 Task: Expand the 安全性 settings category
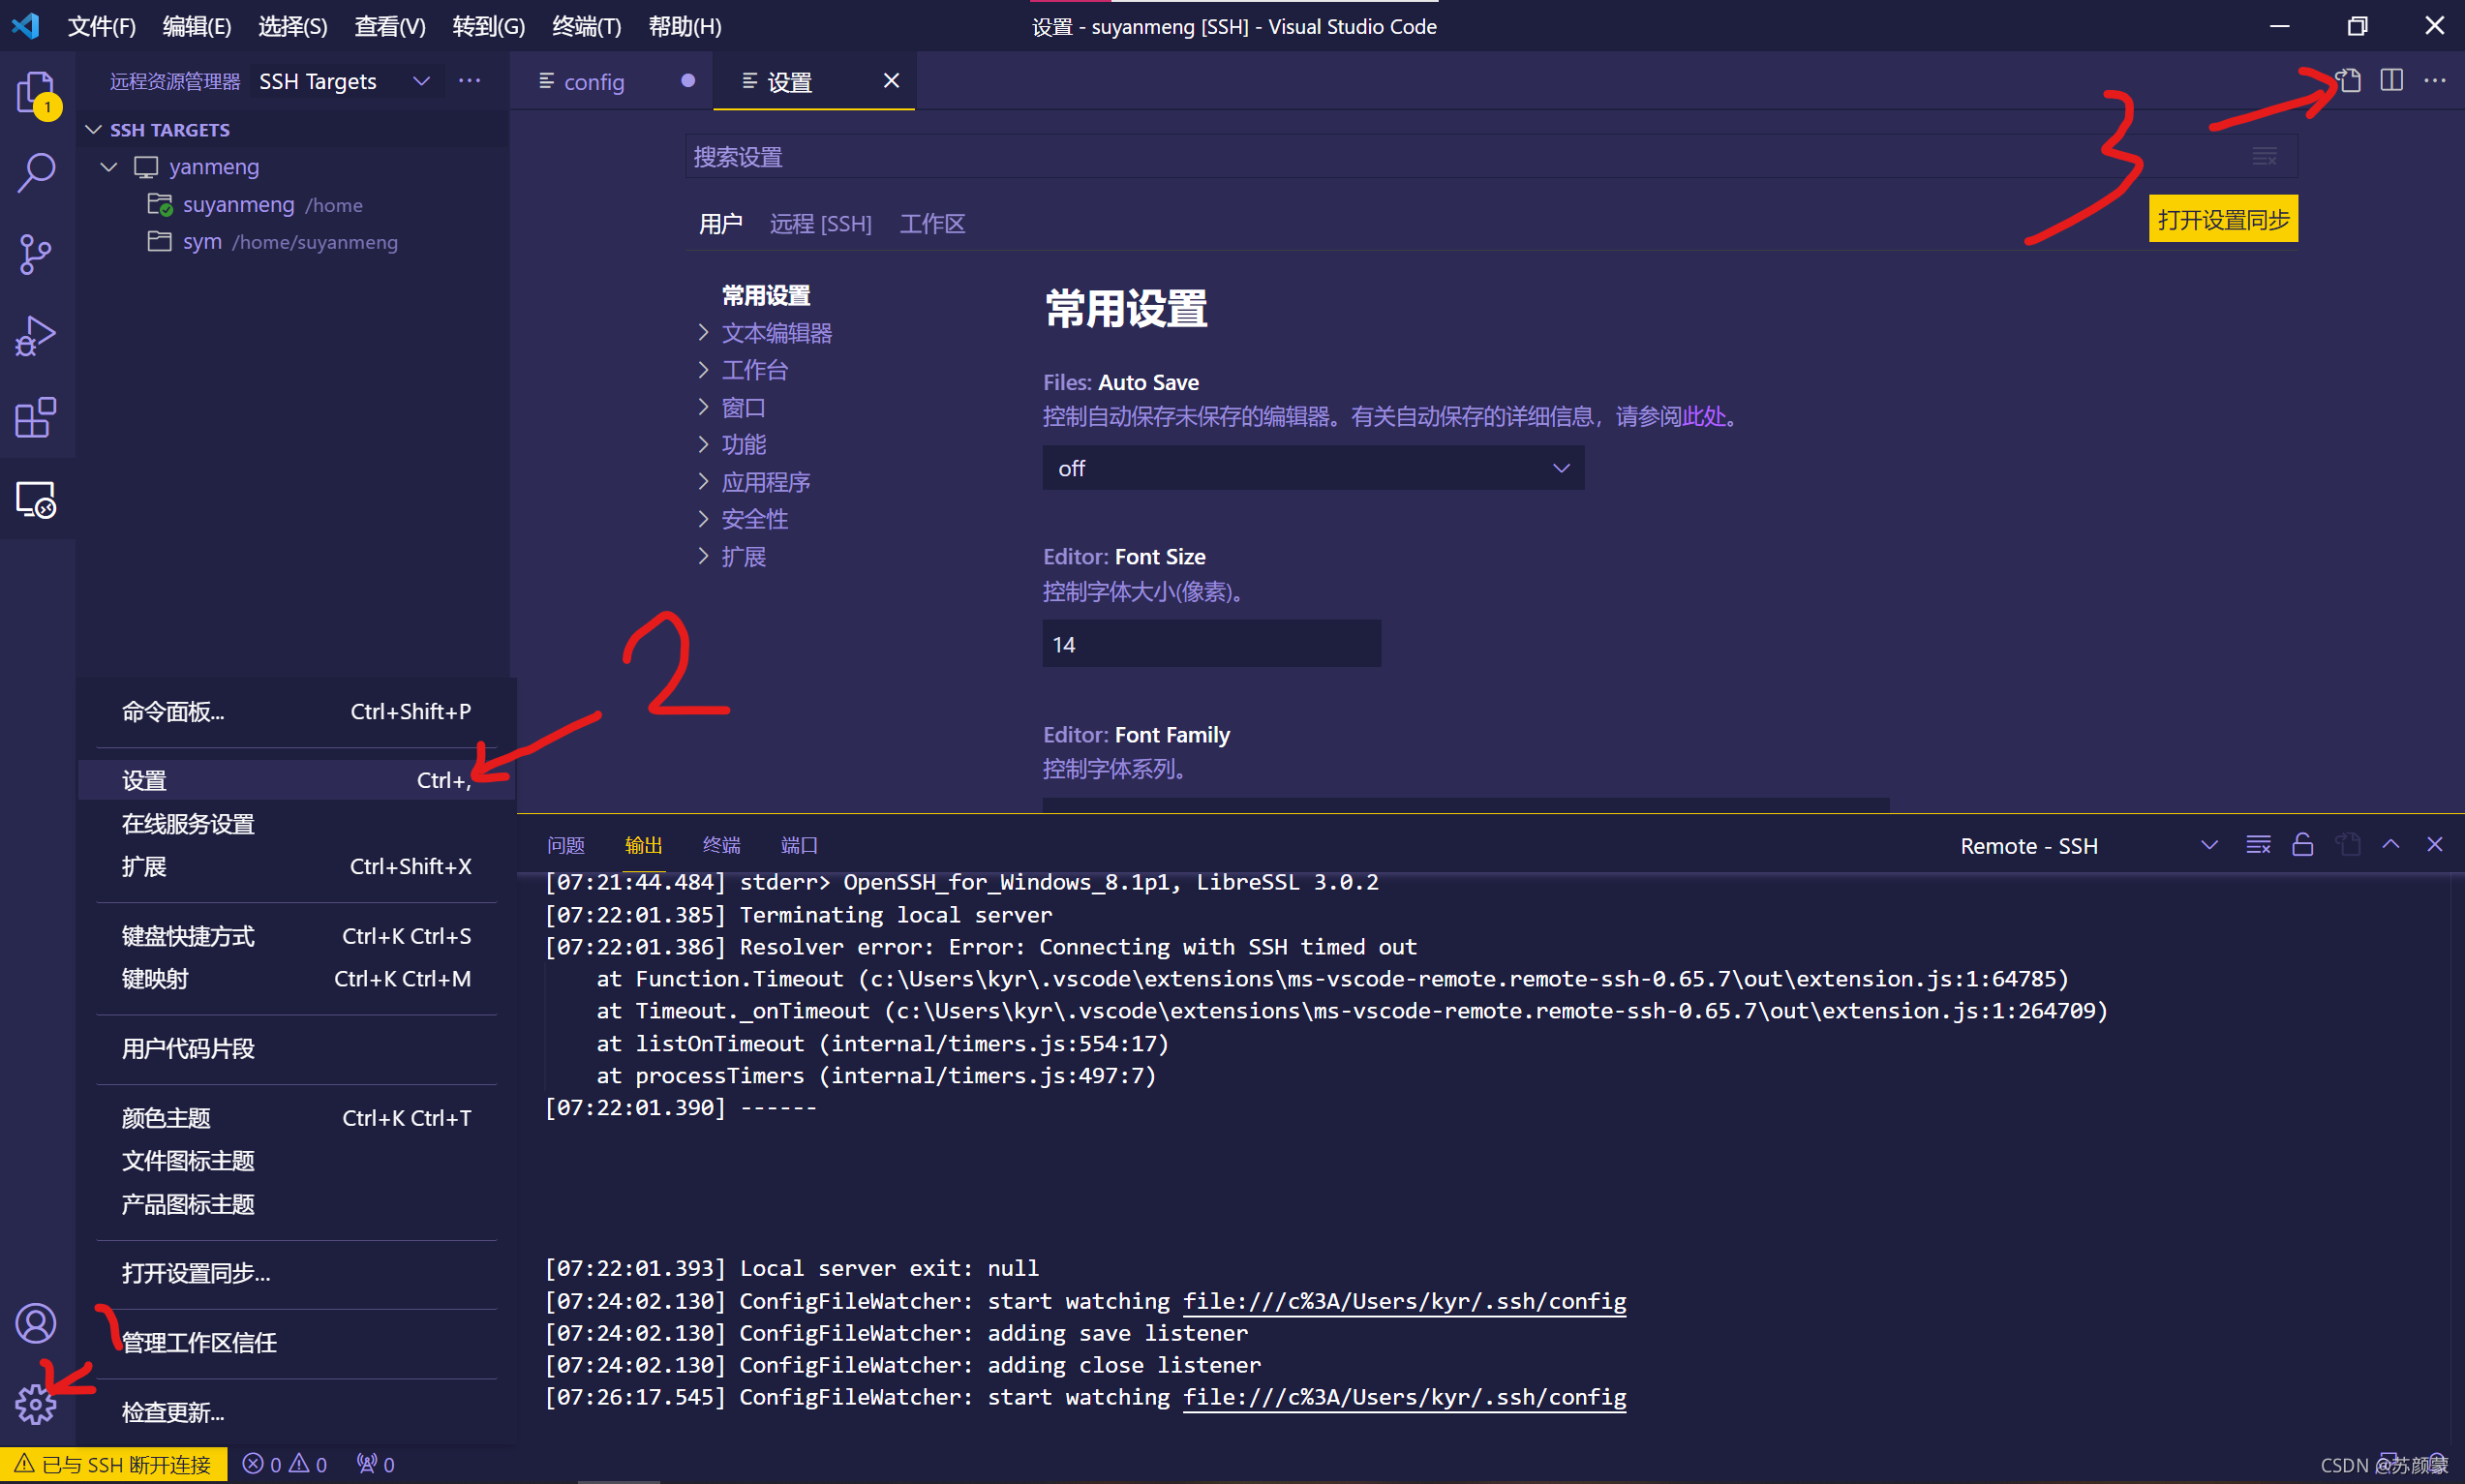(x=704, y=519)
